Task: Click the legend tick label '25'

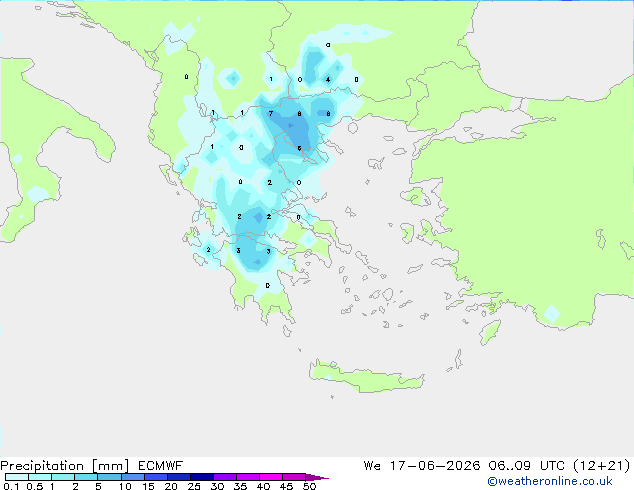Action: click(x=194, y=486)
